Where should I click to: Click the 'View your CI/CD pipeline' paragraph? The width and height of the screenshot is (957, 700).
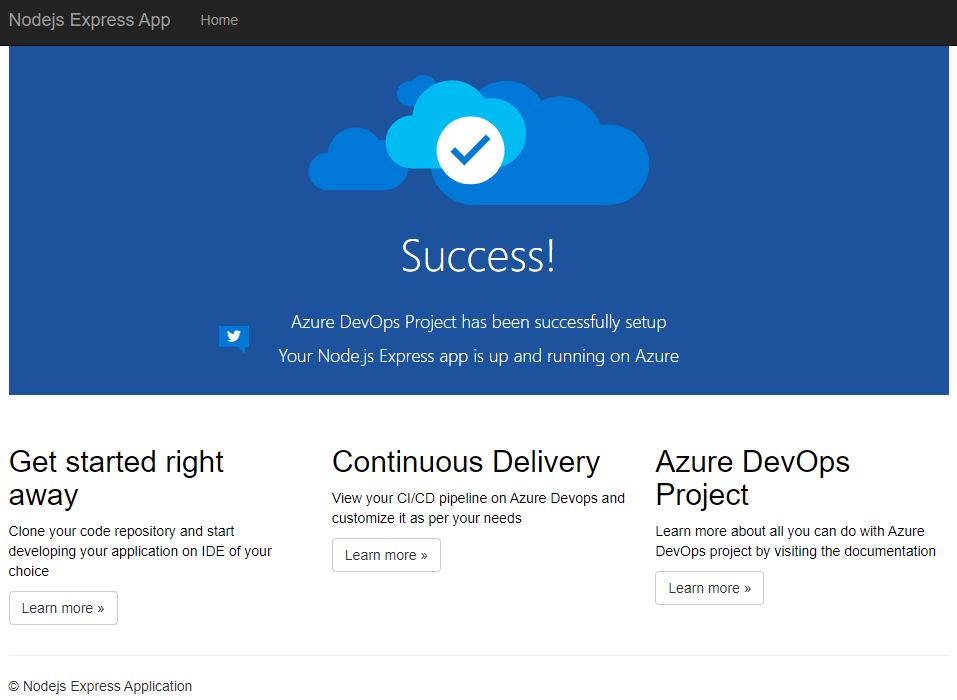(x=478, y=508)
